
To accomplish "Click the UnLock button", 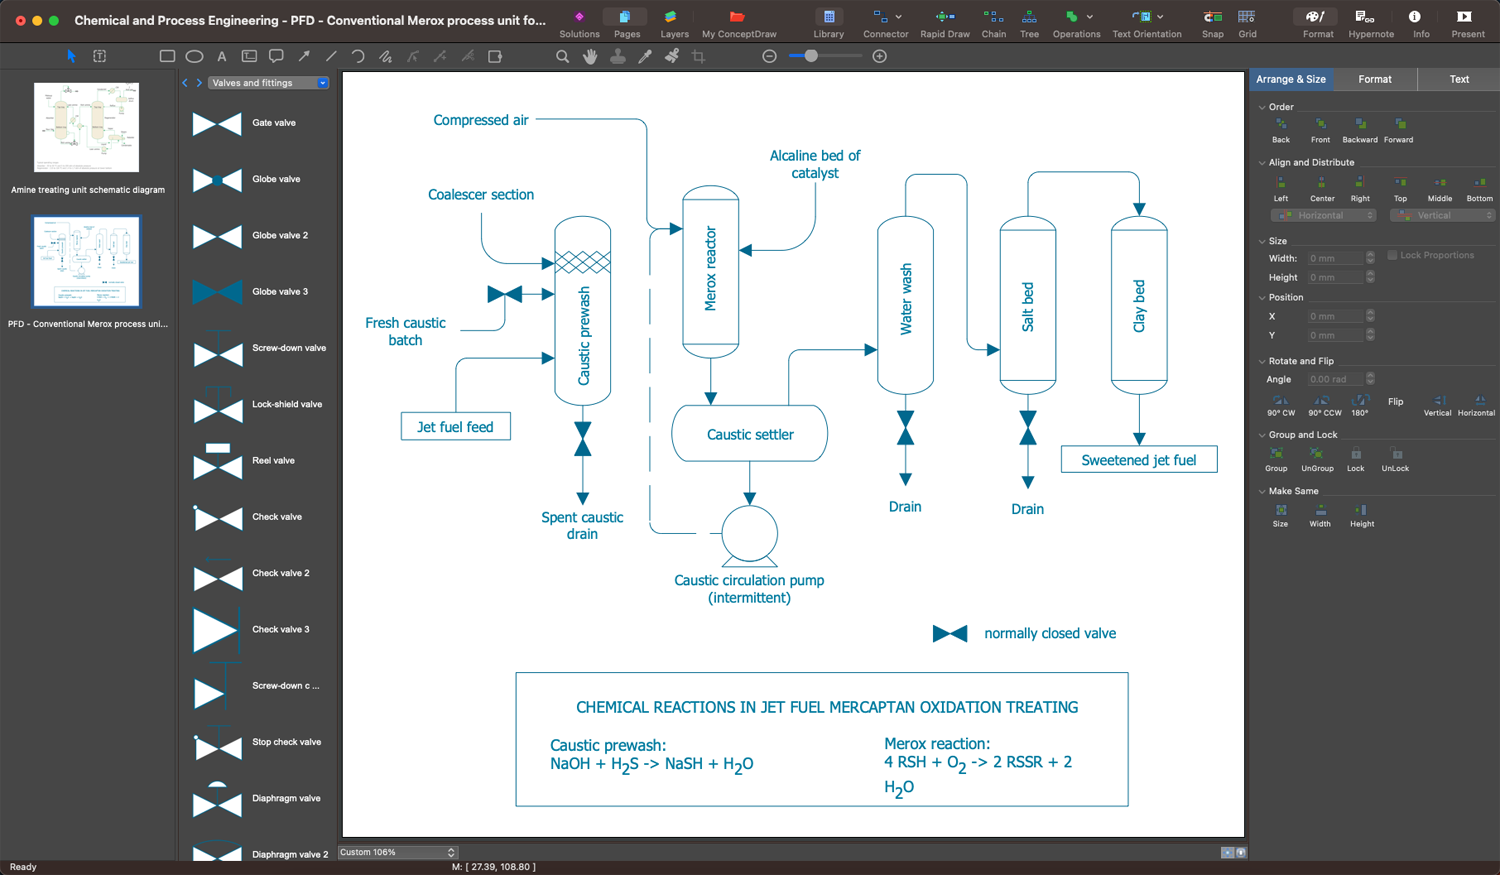I will 1395,460.
